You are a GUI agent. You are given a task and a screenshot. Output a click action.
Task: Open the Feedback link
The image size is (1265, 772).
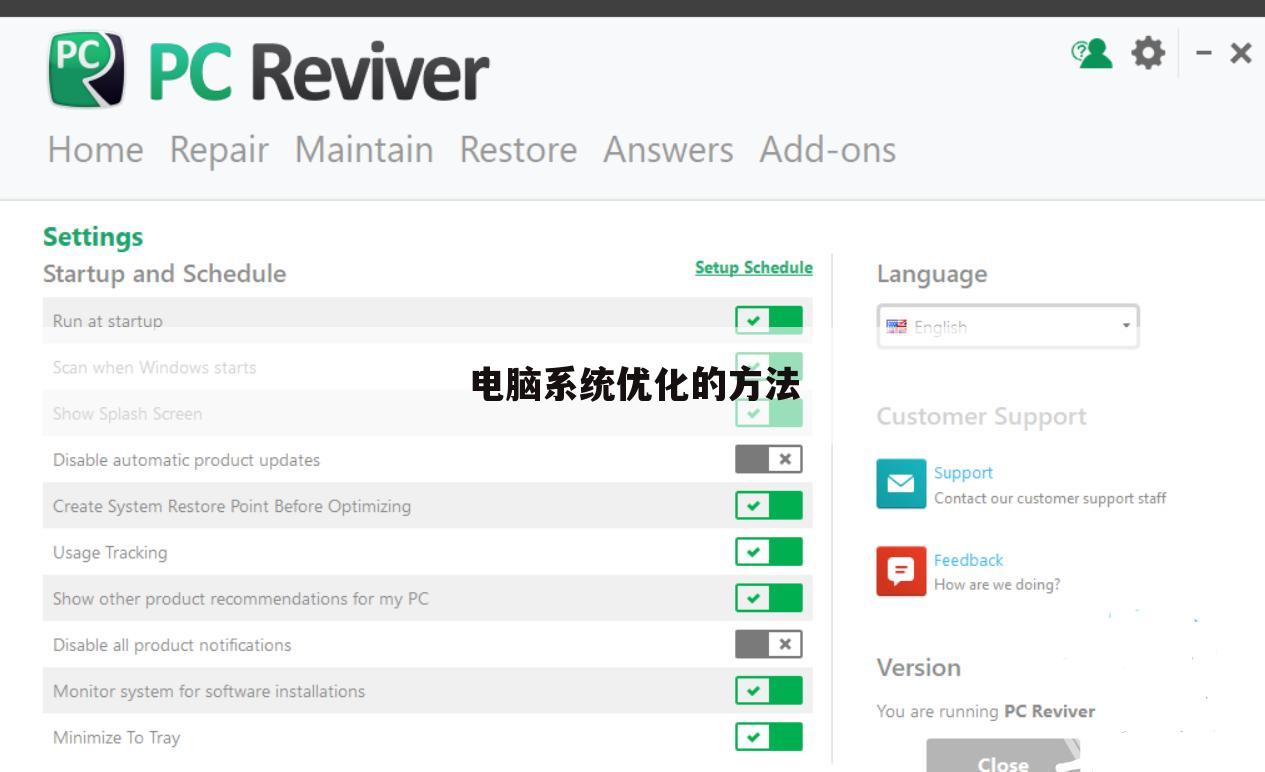968,560
